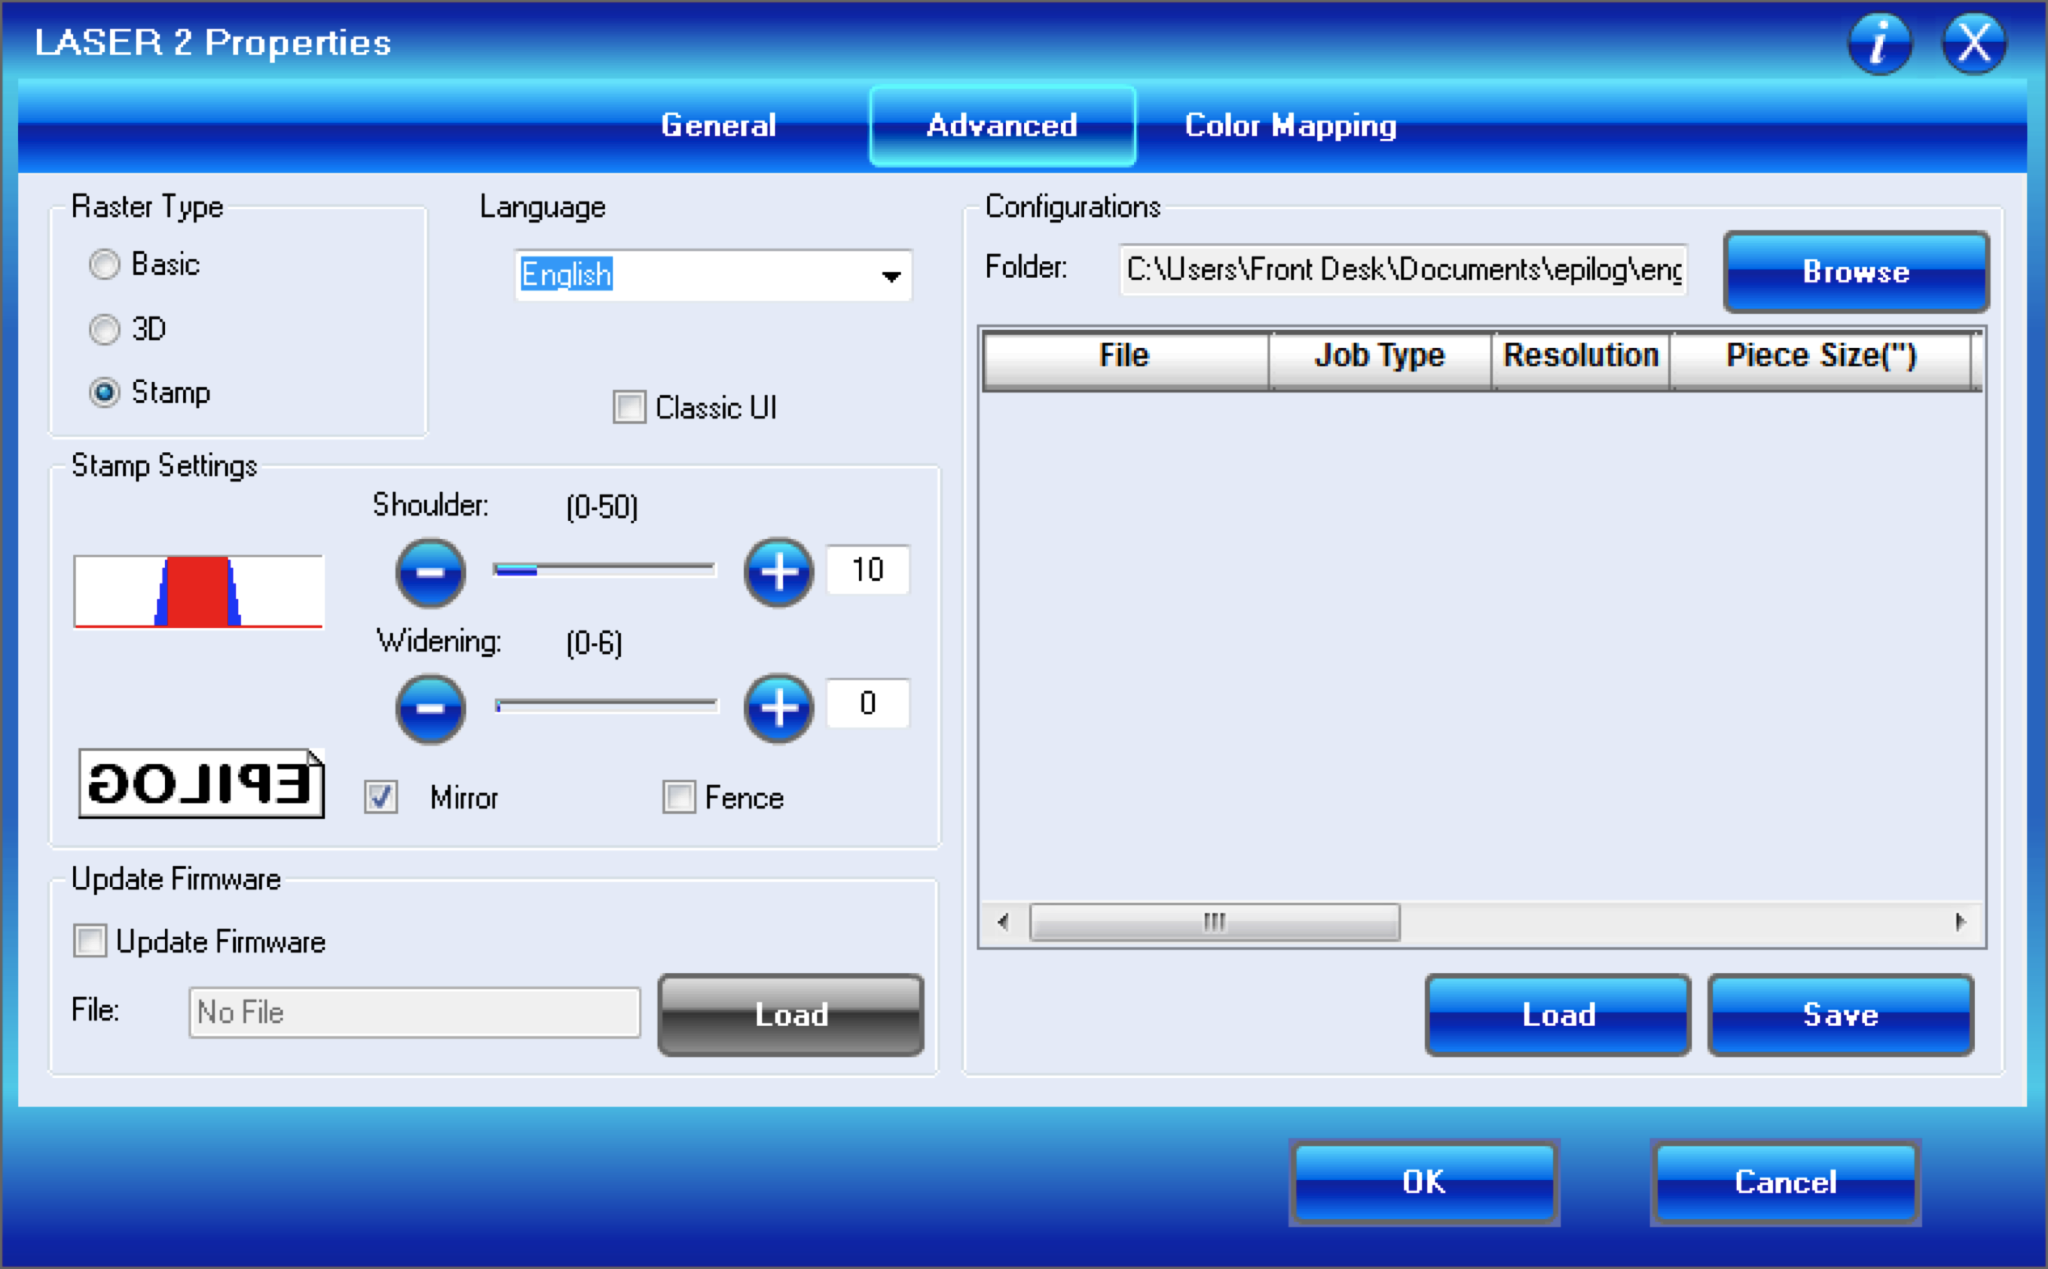Viewport: 2048px width, 1269px height.
Task: Click the Shoulder slider track
Action: pyautogui.click(x=604, y=570)
